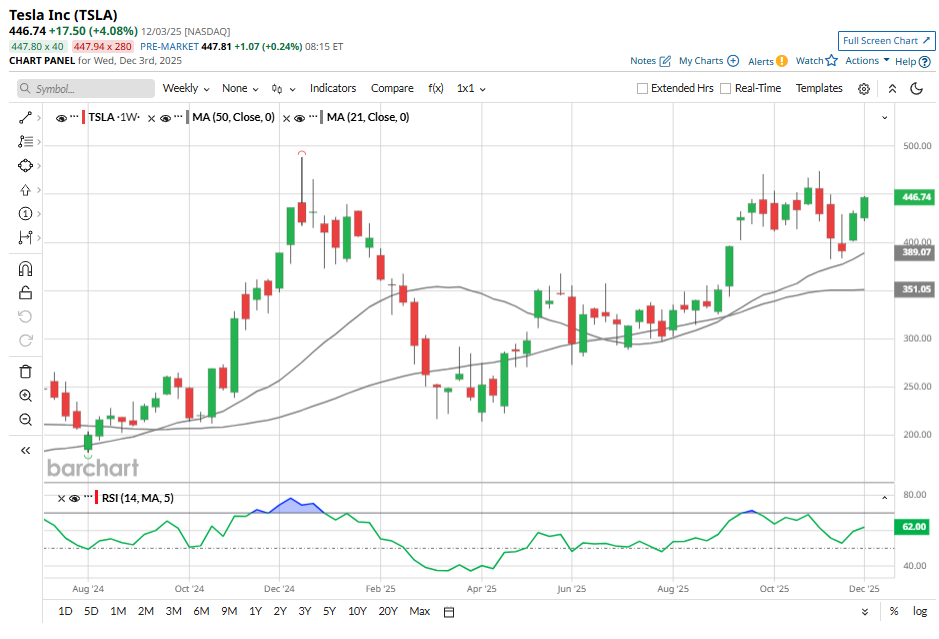Add to watchlist with star icon
The width and height of the screenshot is (939, 639).
click(x=831, y=60)
